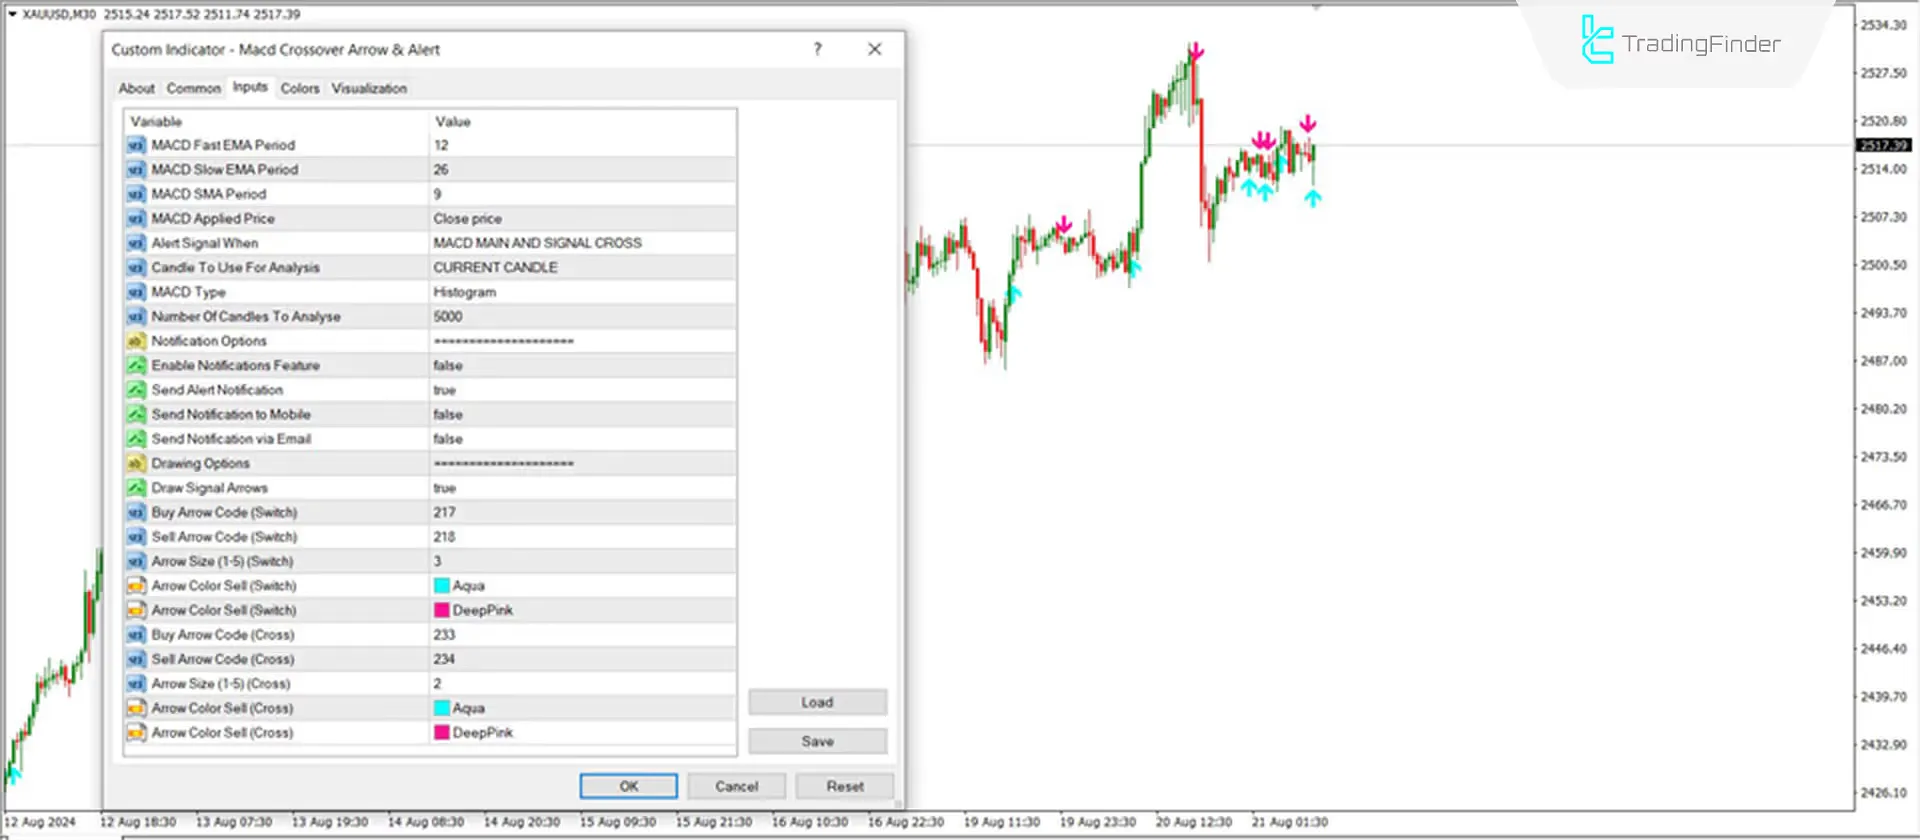1920x840 pixels.
Task: Click the Load button
Action: [817, 702]
